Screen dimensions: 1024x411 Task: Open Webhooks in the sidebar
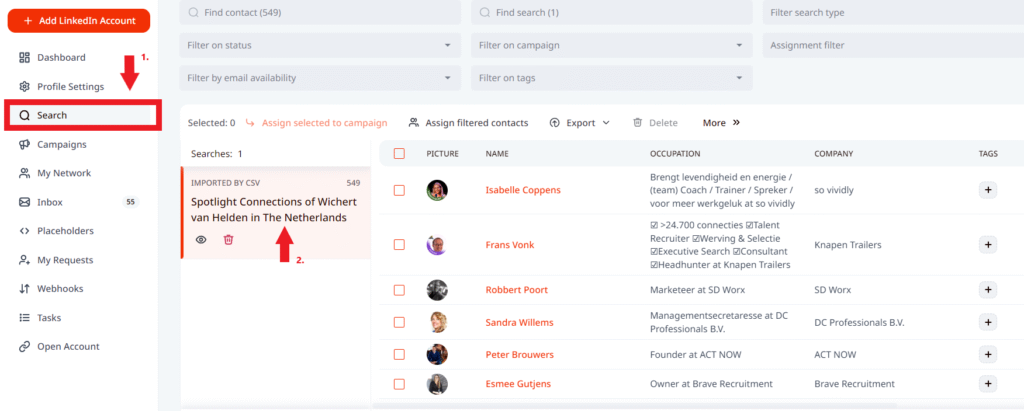(60, 289)
